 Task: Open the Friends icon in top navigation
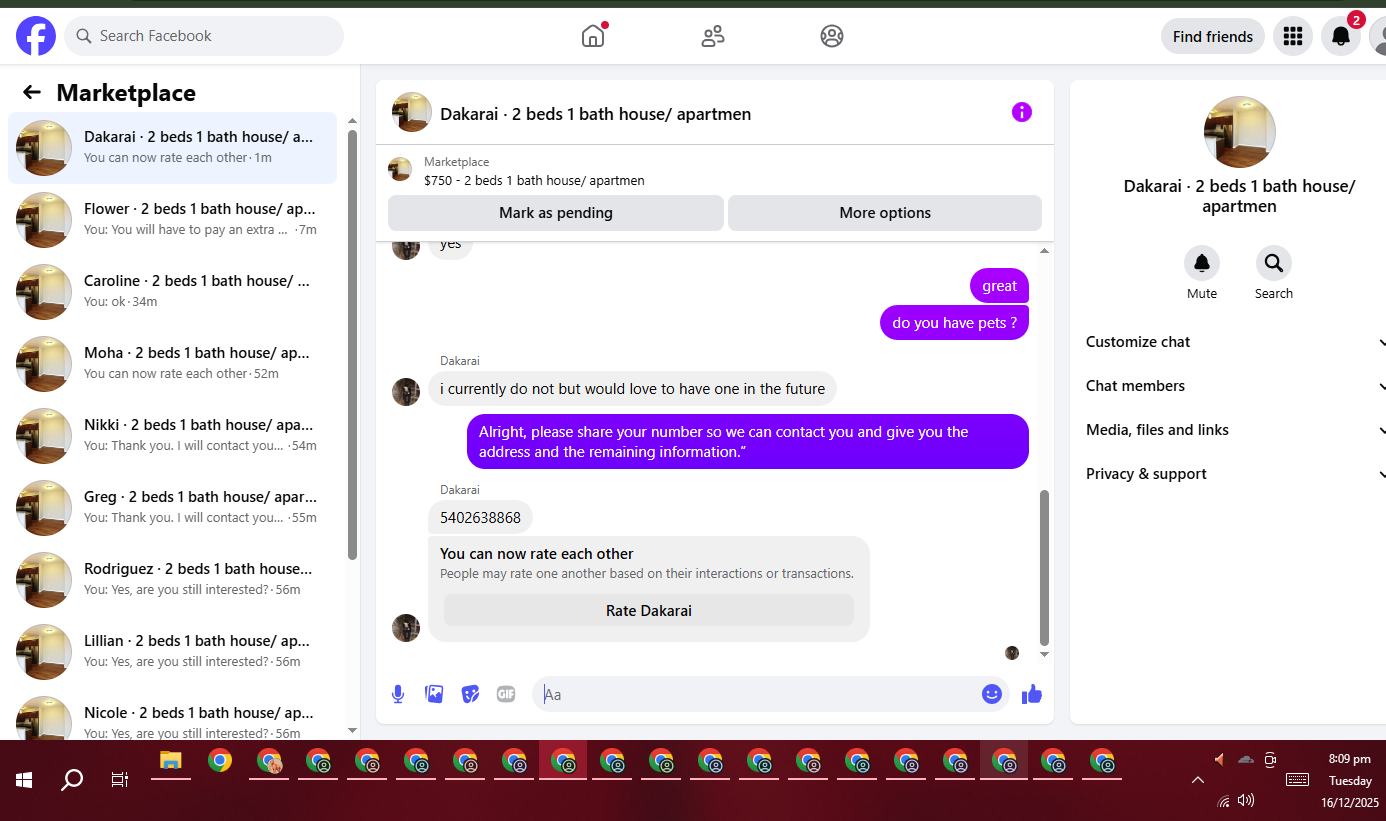tap(713, 36)
